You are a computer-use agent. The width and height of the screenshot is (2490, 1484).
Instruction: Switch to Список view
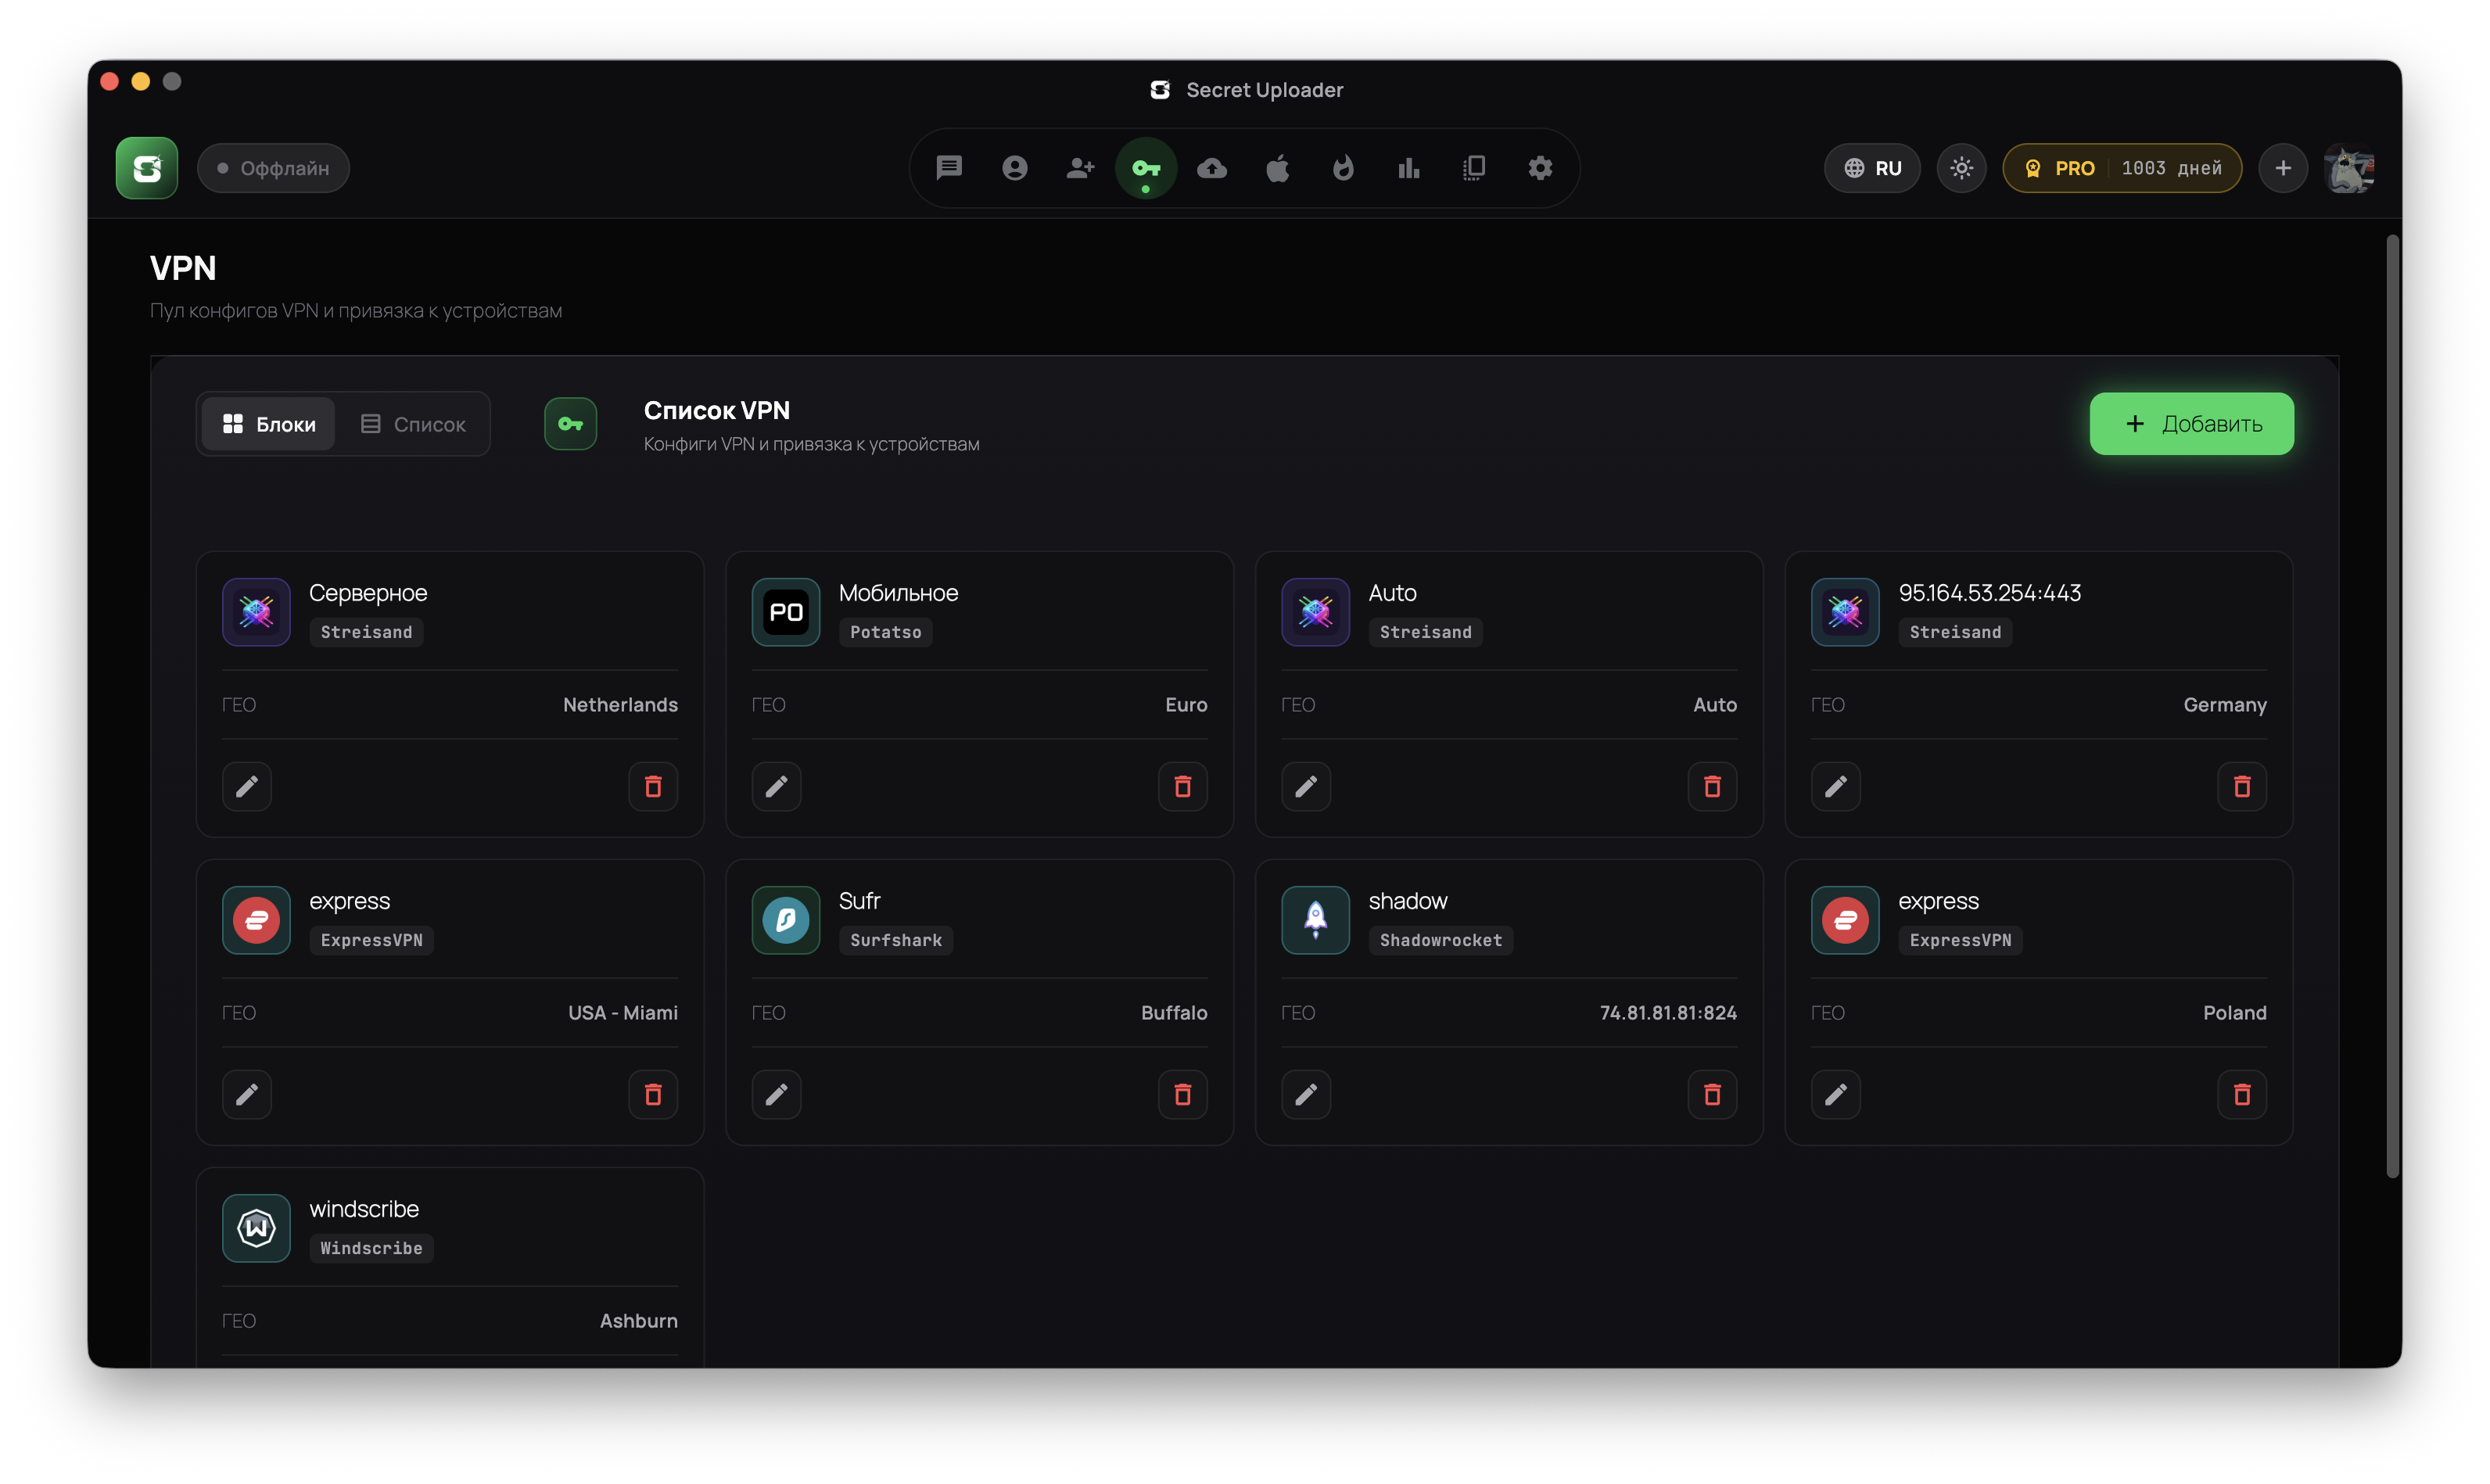413,424
